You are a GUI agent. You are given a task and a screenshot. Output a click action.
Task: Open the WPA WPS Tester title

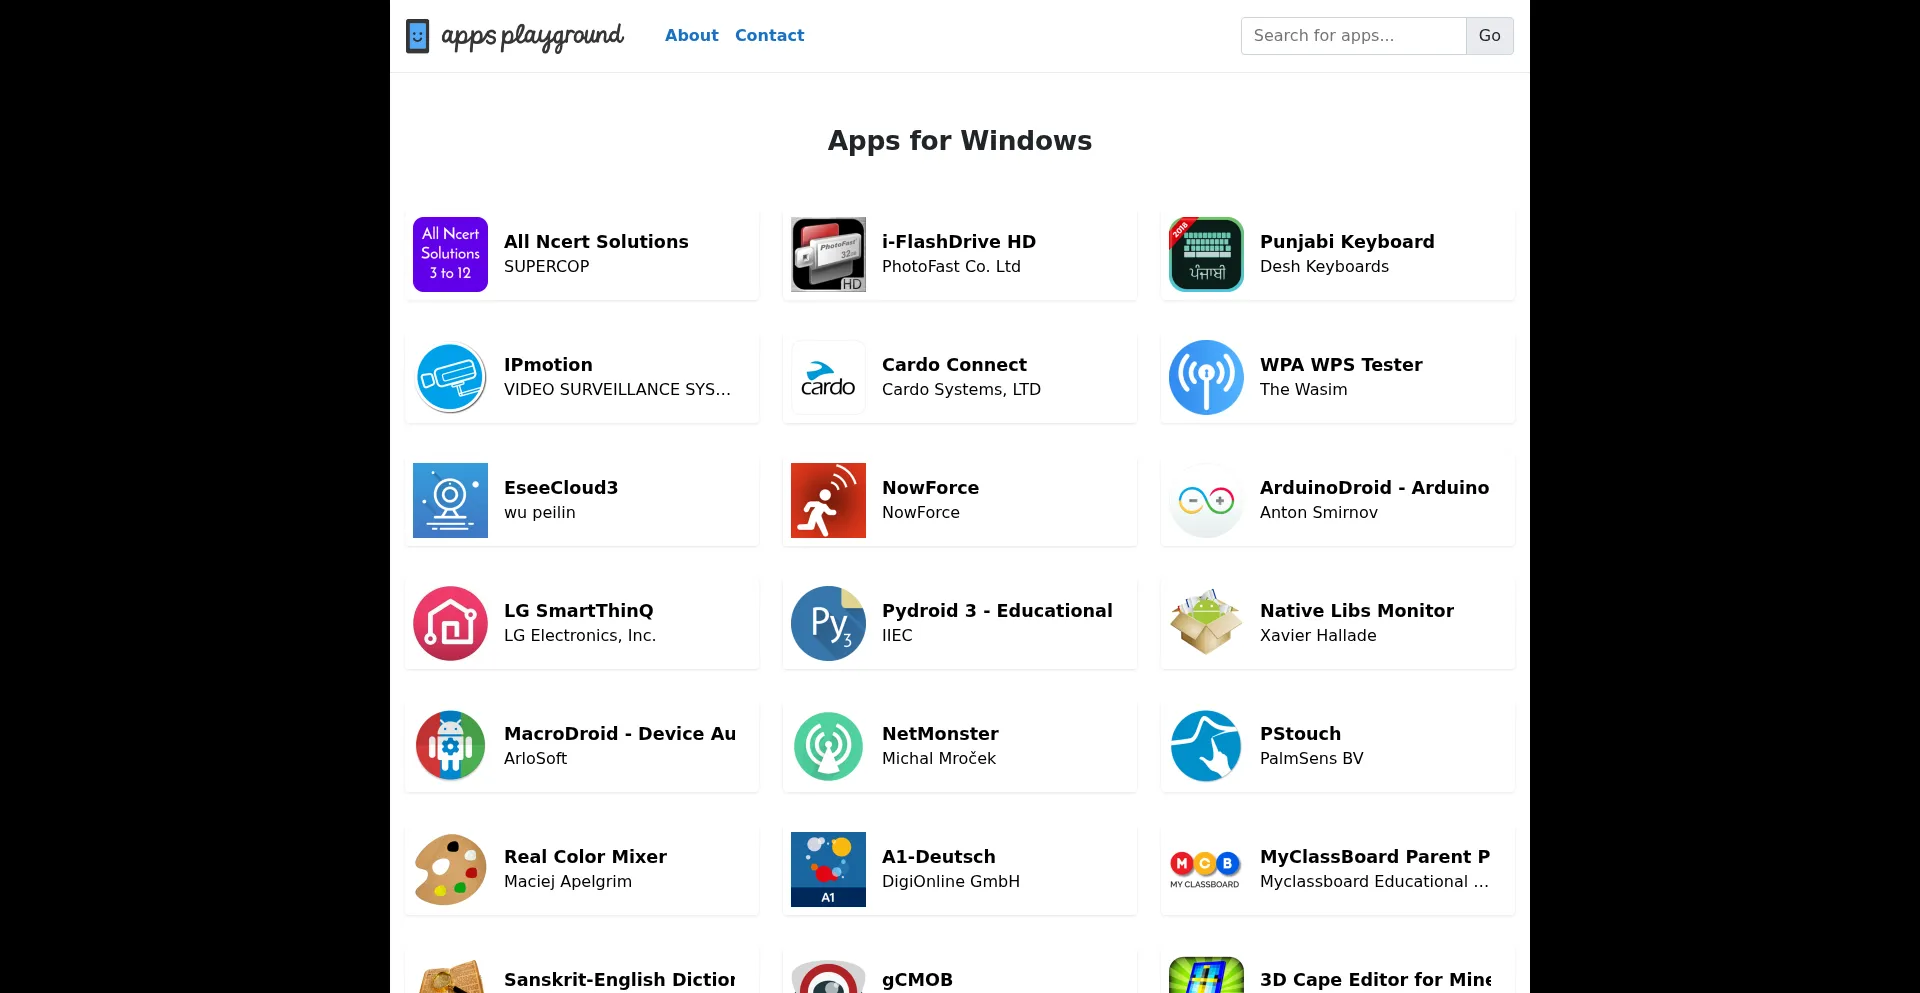(x=1341, y=365)
